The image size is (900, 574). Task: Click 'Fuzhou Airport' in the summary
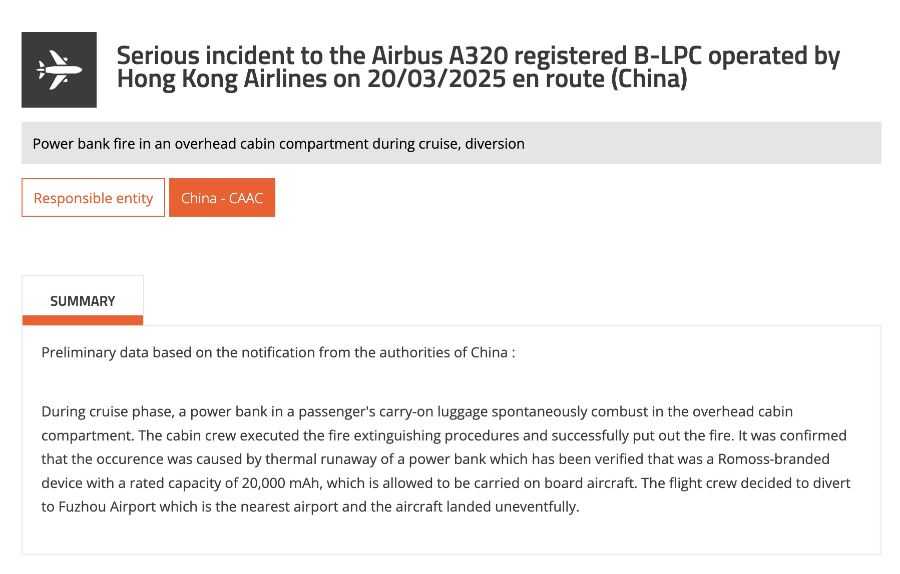[x=104, y=507]
